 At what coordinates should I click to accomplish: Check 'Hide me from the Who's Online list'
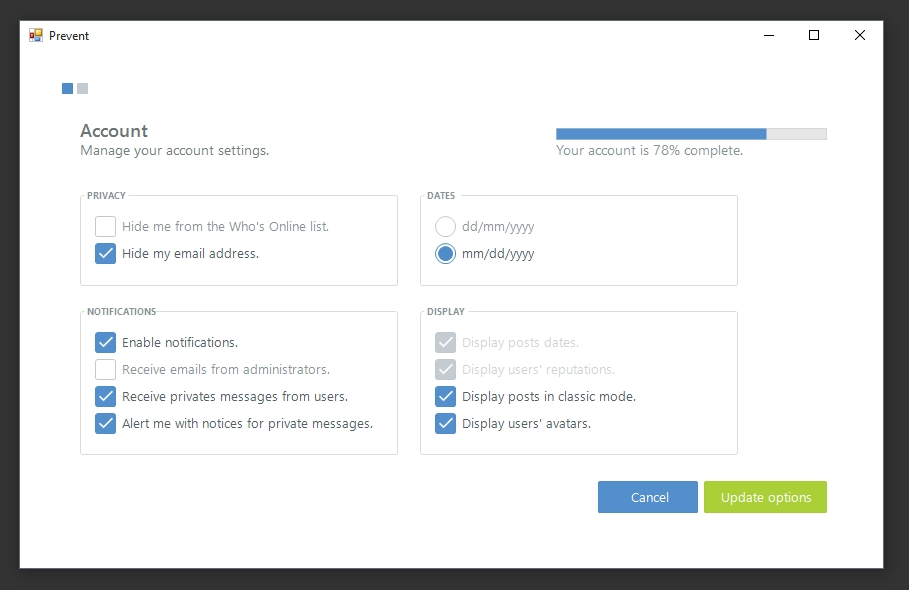click(x=106, y=227)
